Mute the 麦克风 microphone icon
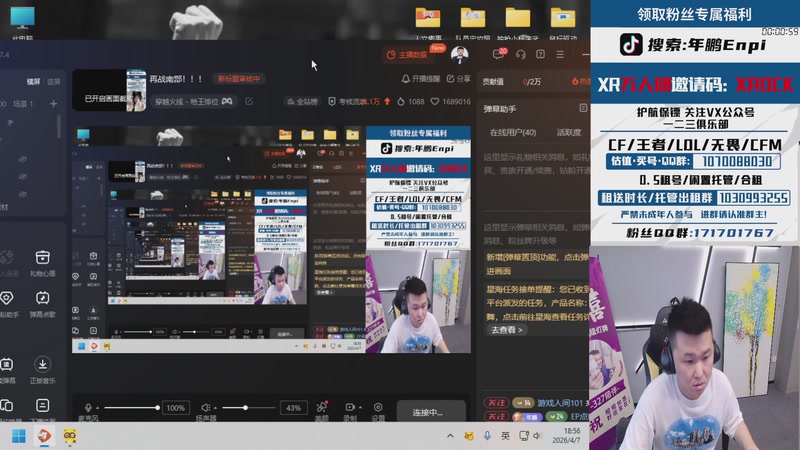Screen dimensions: 800x450 click(x=88, y=408)
